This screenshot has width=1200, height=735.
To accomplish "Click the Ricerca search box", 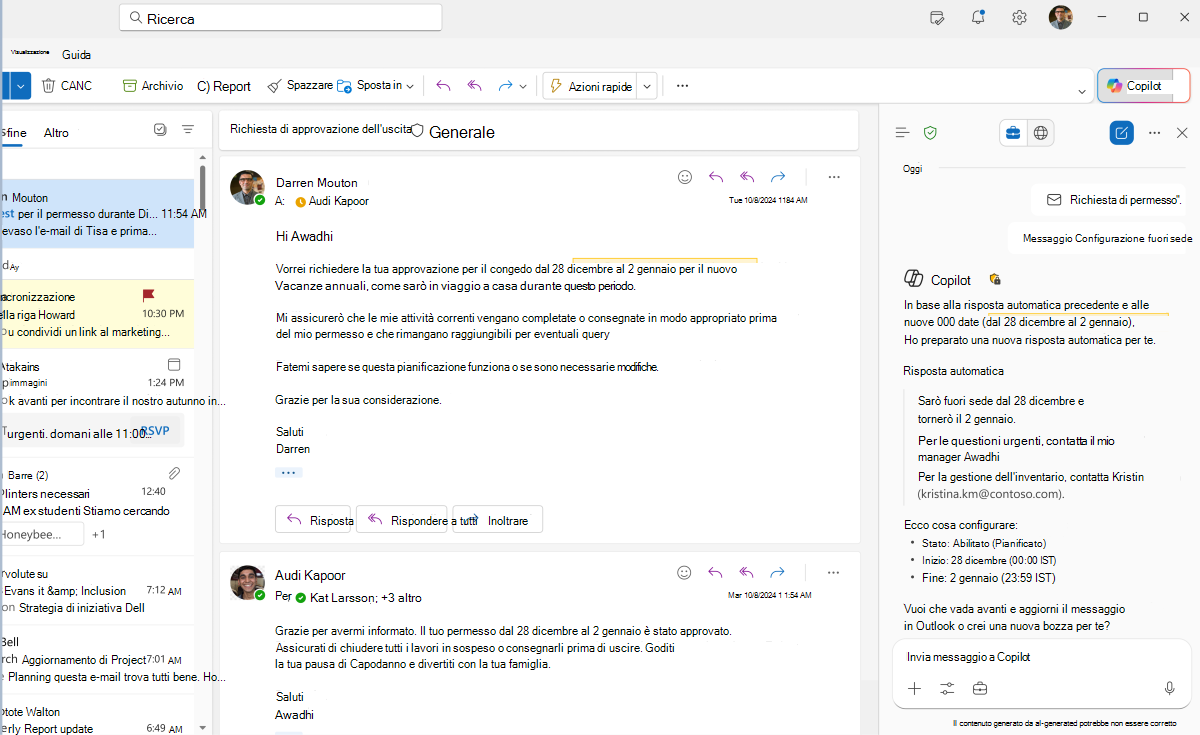I will (x=280, y=18).
